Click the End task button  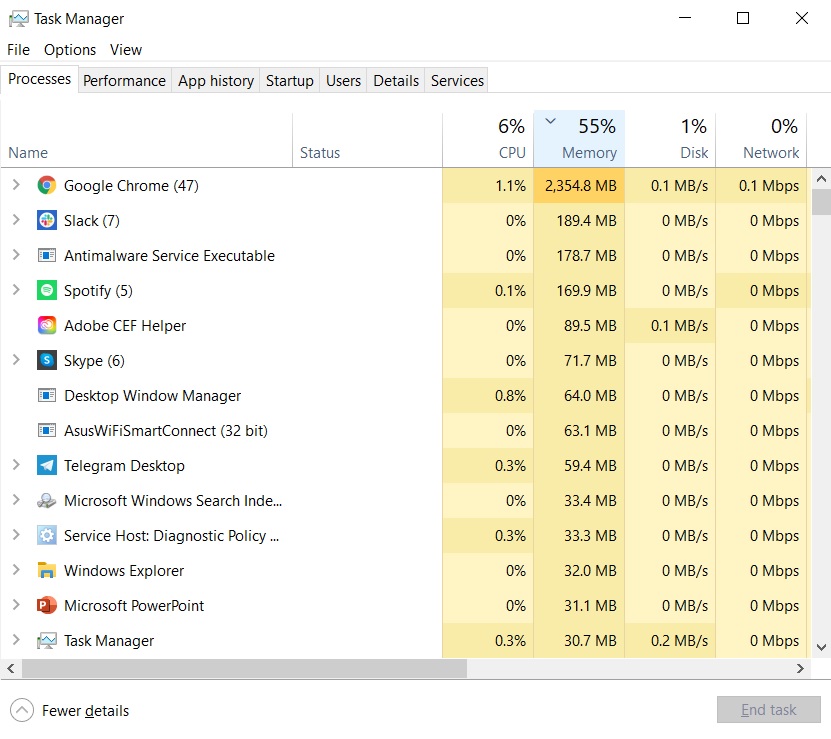click(x=768, y=710)
